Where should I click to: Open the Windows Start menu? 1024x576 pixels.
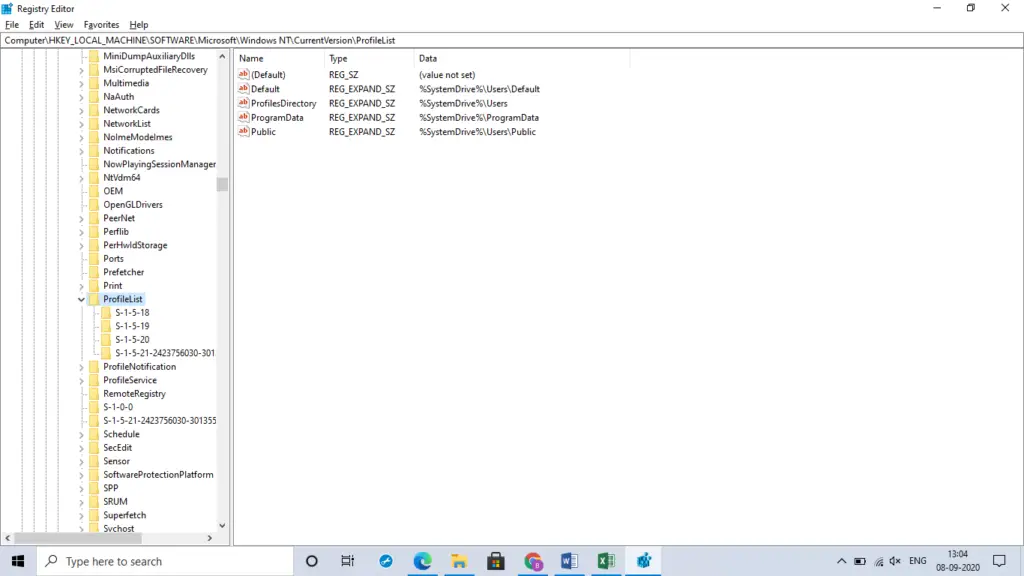click(18, 562)
